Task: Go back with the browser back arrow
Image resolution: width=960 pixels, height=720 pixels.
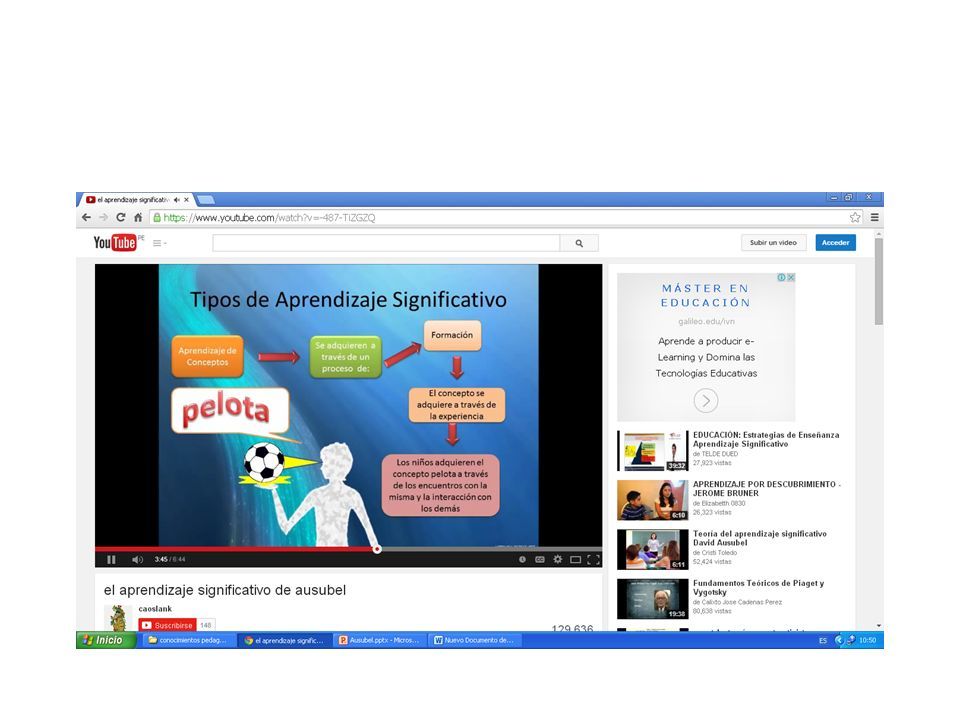Action: tap(86, 217)
